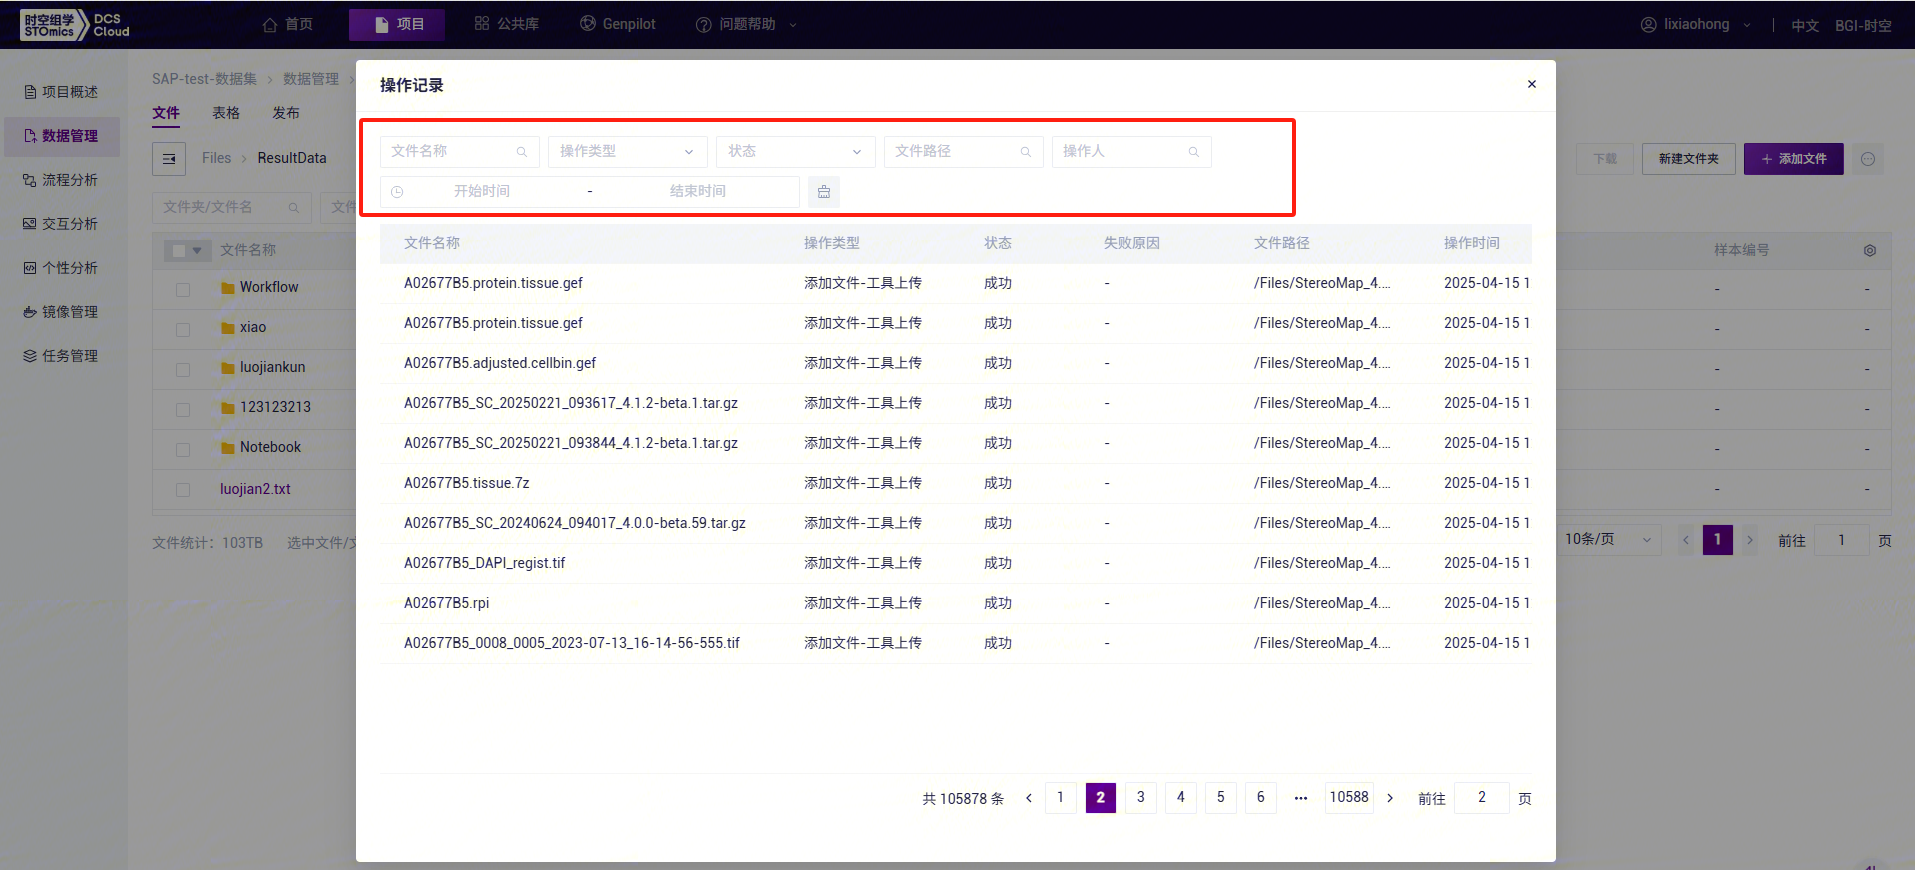This screenshot has height=870, width=1915.
Task: Open 任务管理 in sidebar
Action: 62,356
